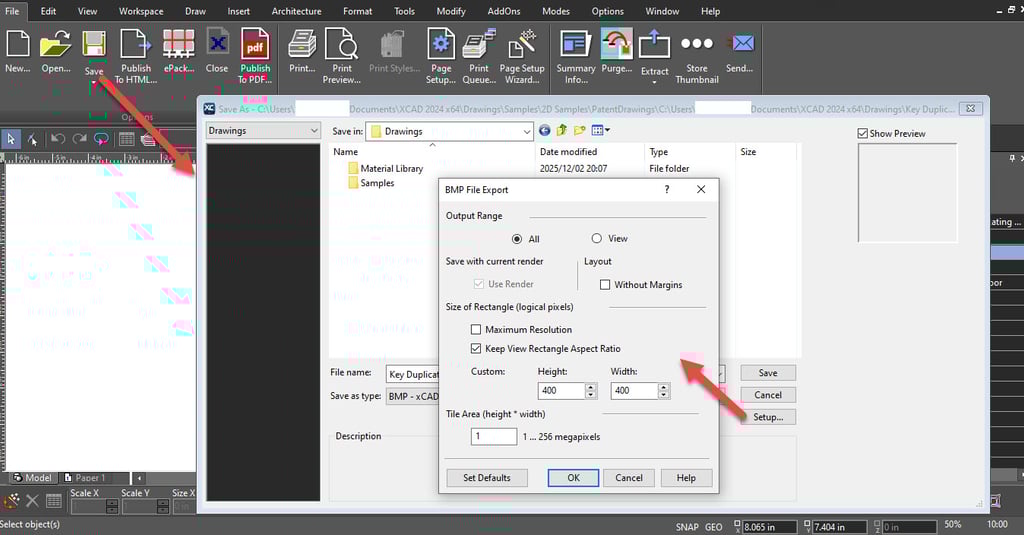Open the Modify menu
The width and height of the screenshot is (1024, 535).
click(451, 11)
